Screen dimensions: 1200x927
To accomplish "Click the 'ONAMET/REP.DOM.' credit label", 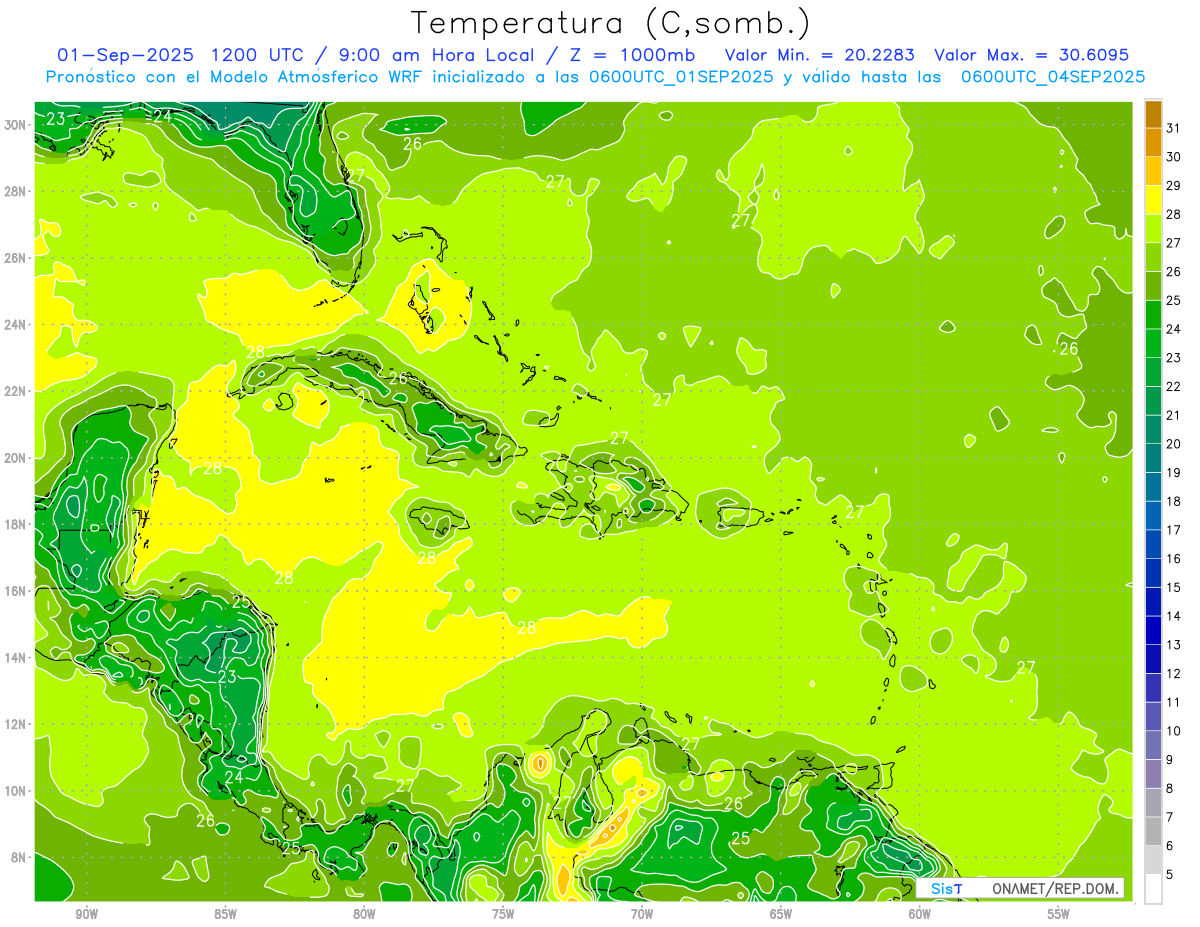I will (1055, 889).
